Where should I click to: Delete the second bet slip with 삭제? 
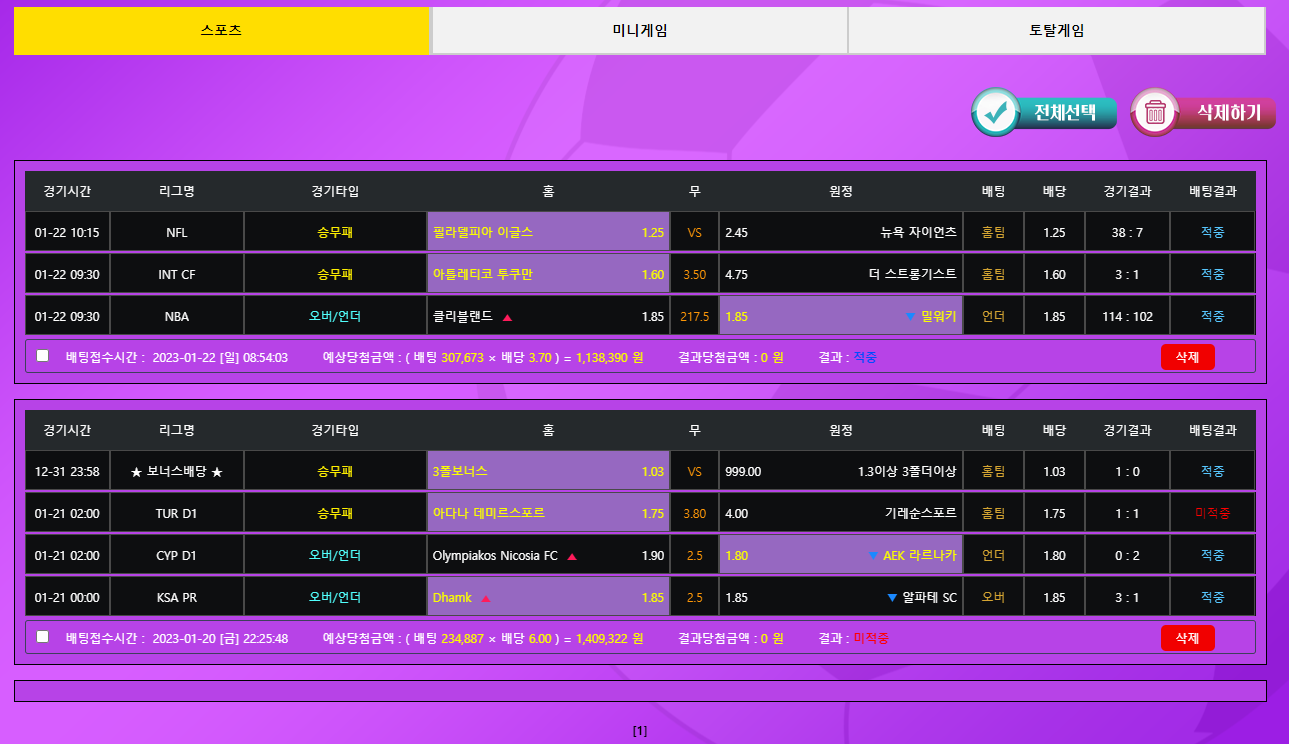point(1187,638)
